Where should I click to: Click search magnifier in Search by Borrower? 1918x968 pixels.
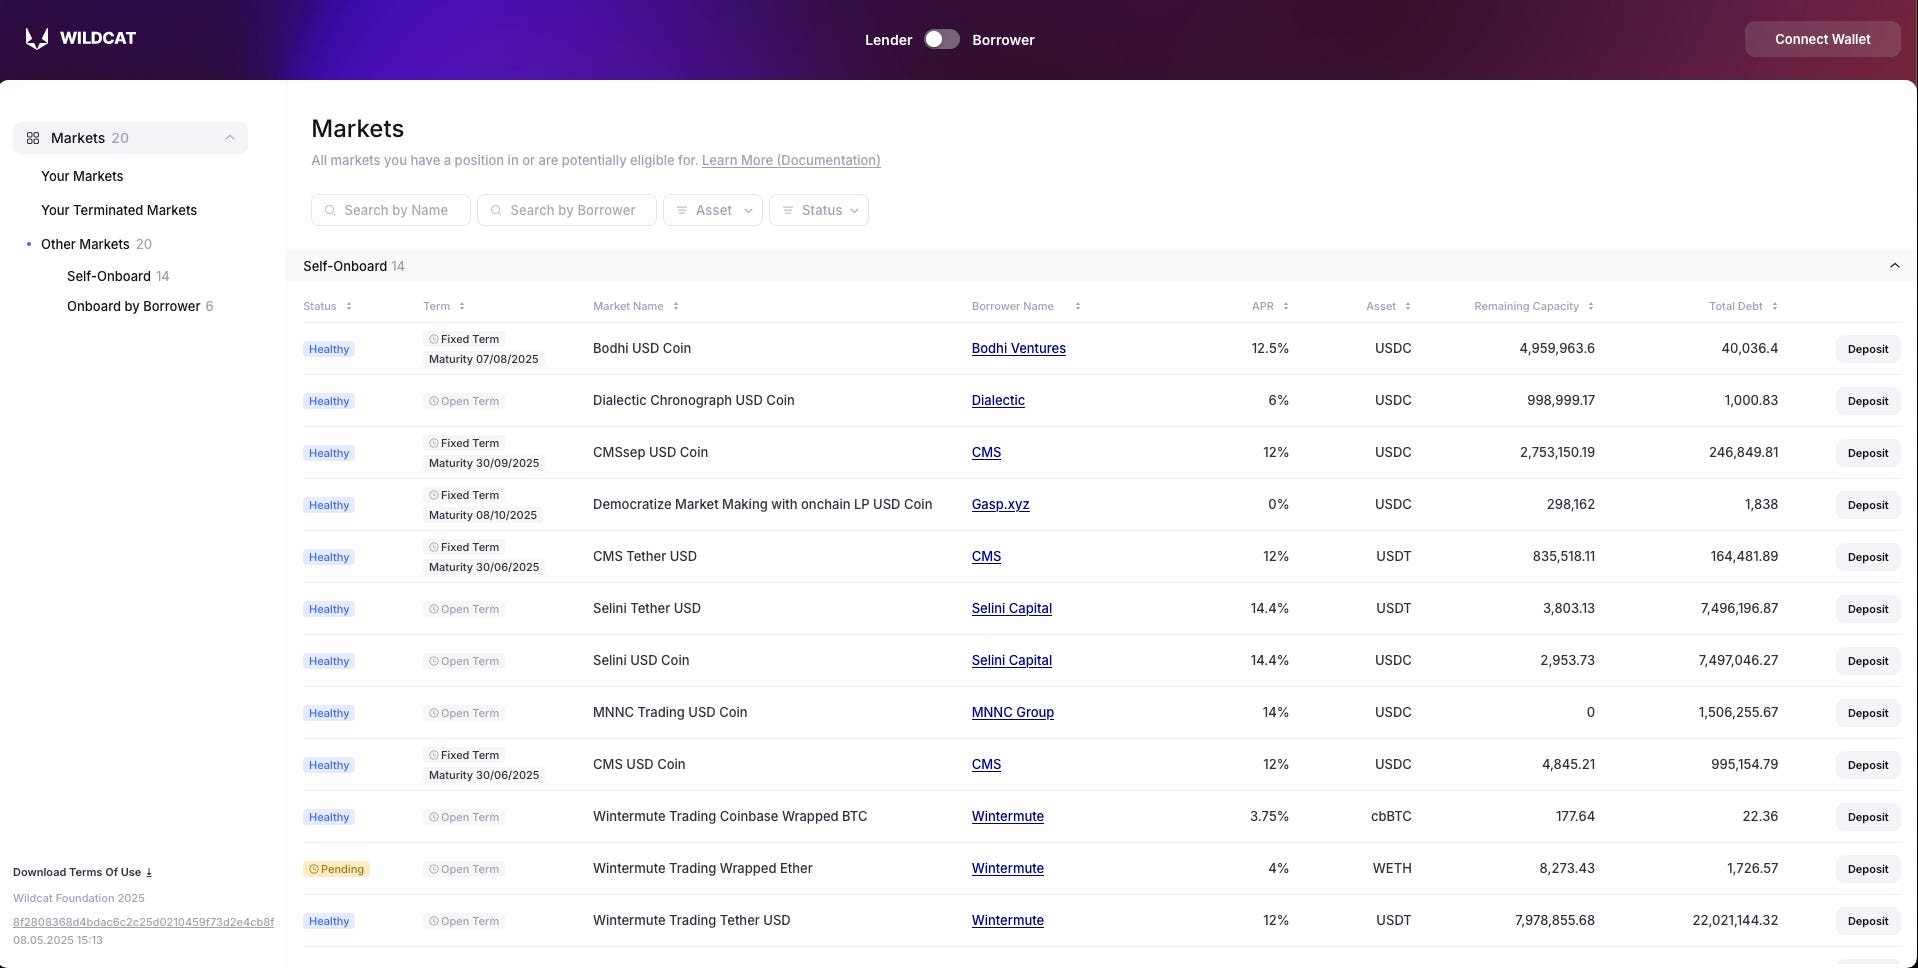click(x=496, y=210)
